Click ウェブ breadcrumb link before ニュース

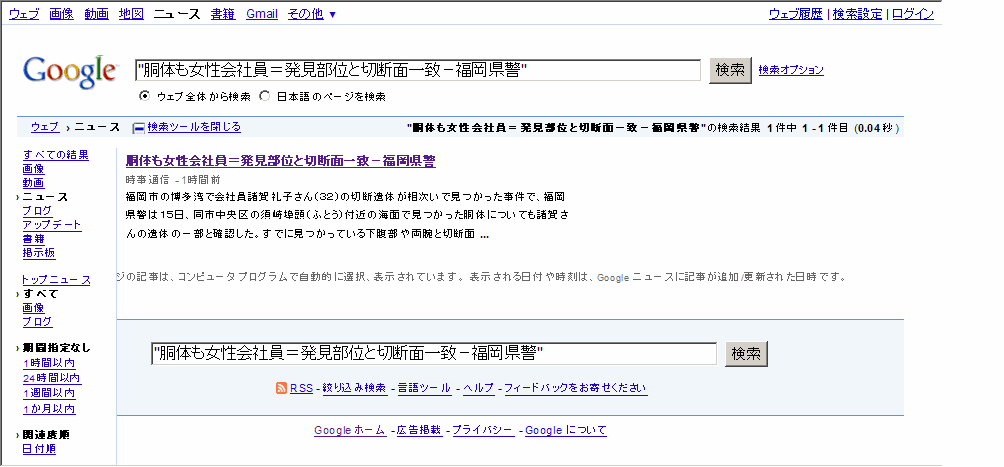point(45,127)
